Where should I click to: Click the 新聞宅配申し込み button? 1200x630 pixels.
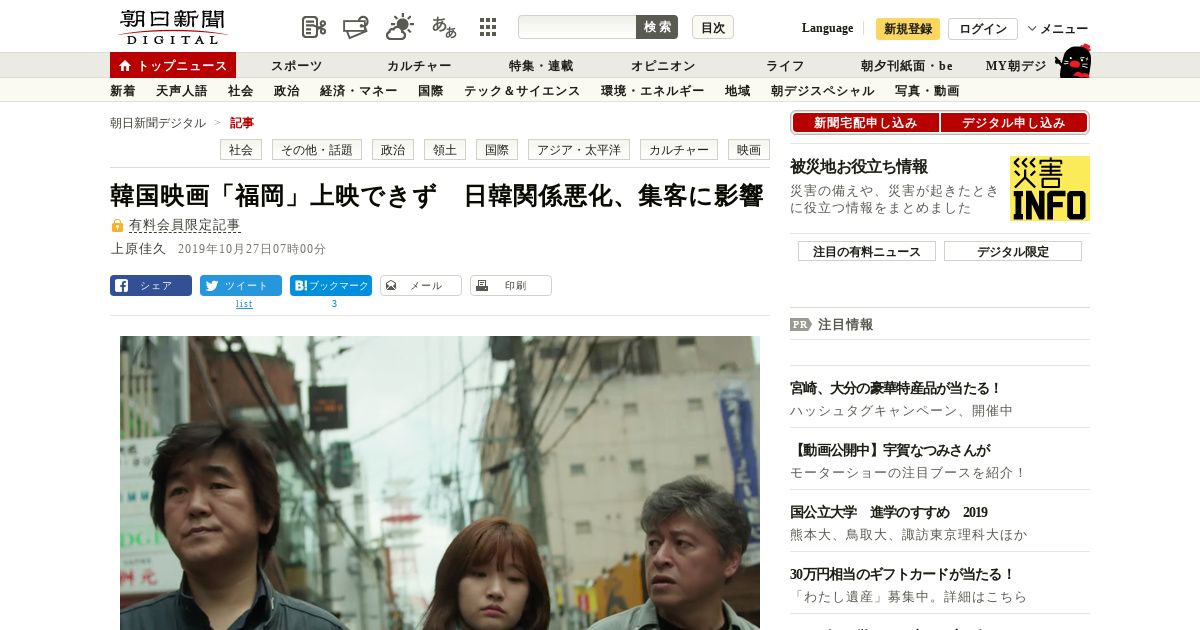(865, 123)
